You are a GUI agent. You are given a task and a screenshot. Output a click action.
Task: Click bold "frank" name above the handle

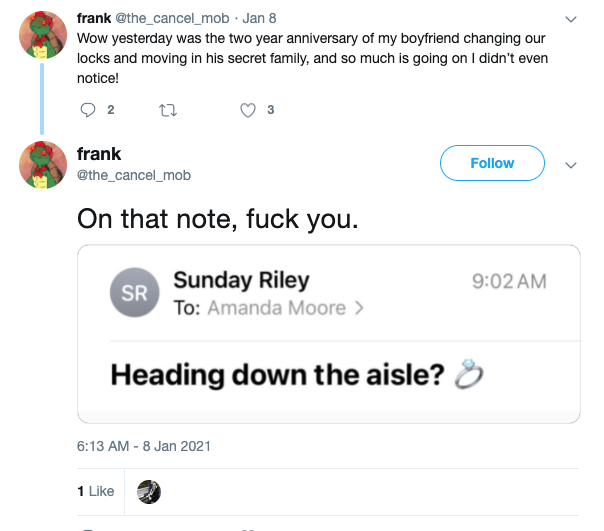(99, 154)
